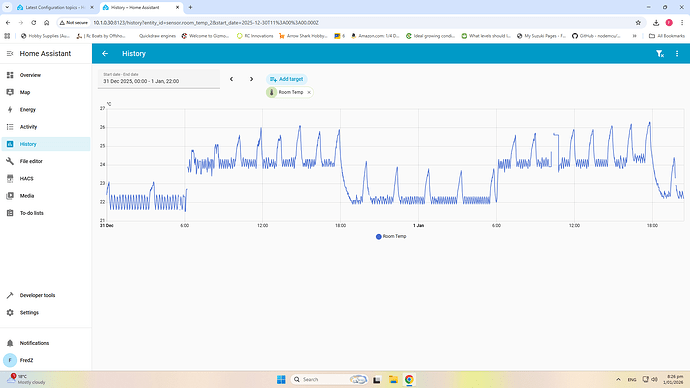
Task: Open the RC Innovations bookmark
Action: [255, 36]
